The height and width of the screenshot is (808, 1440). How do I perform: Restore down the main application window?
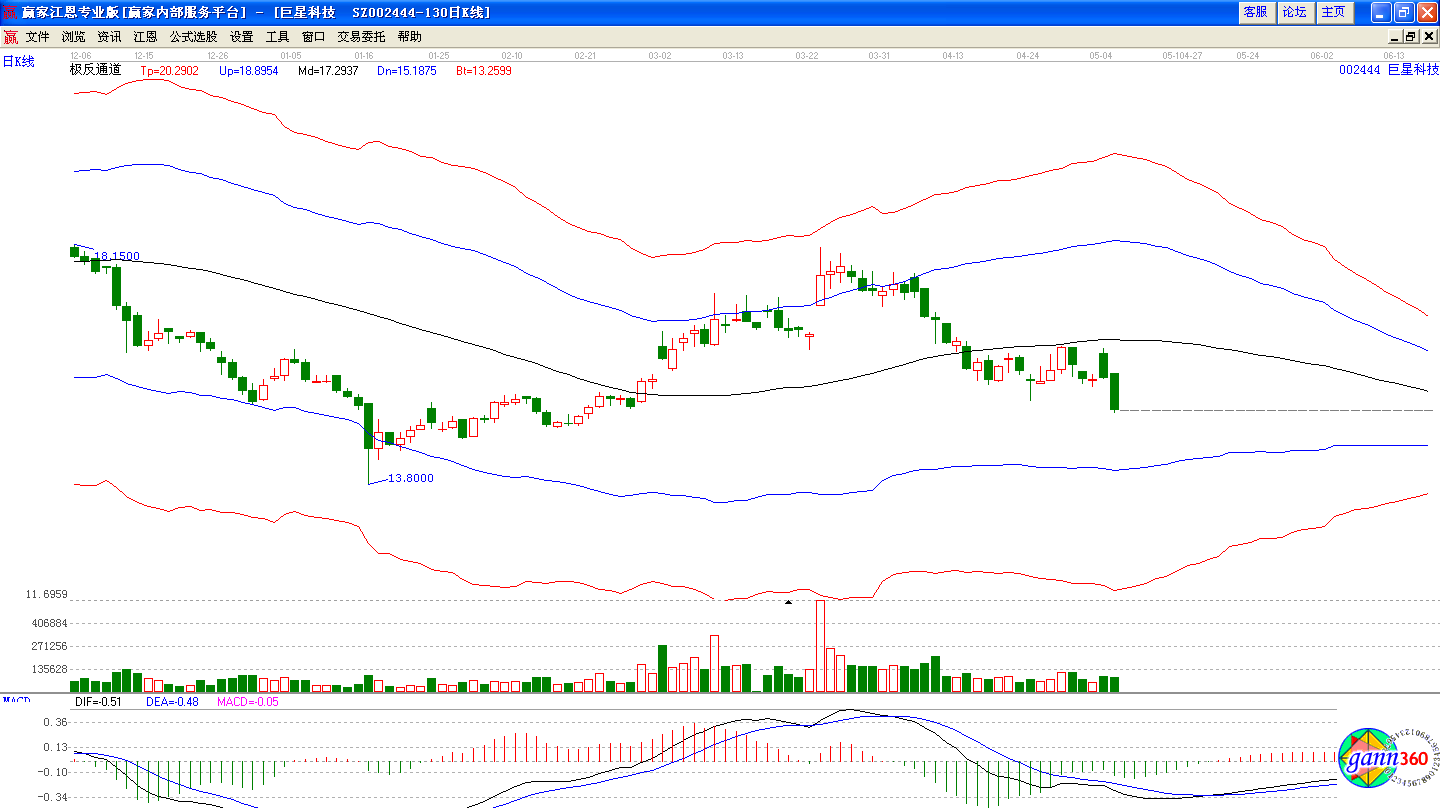(1404, 12)
